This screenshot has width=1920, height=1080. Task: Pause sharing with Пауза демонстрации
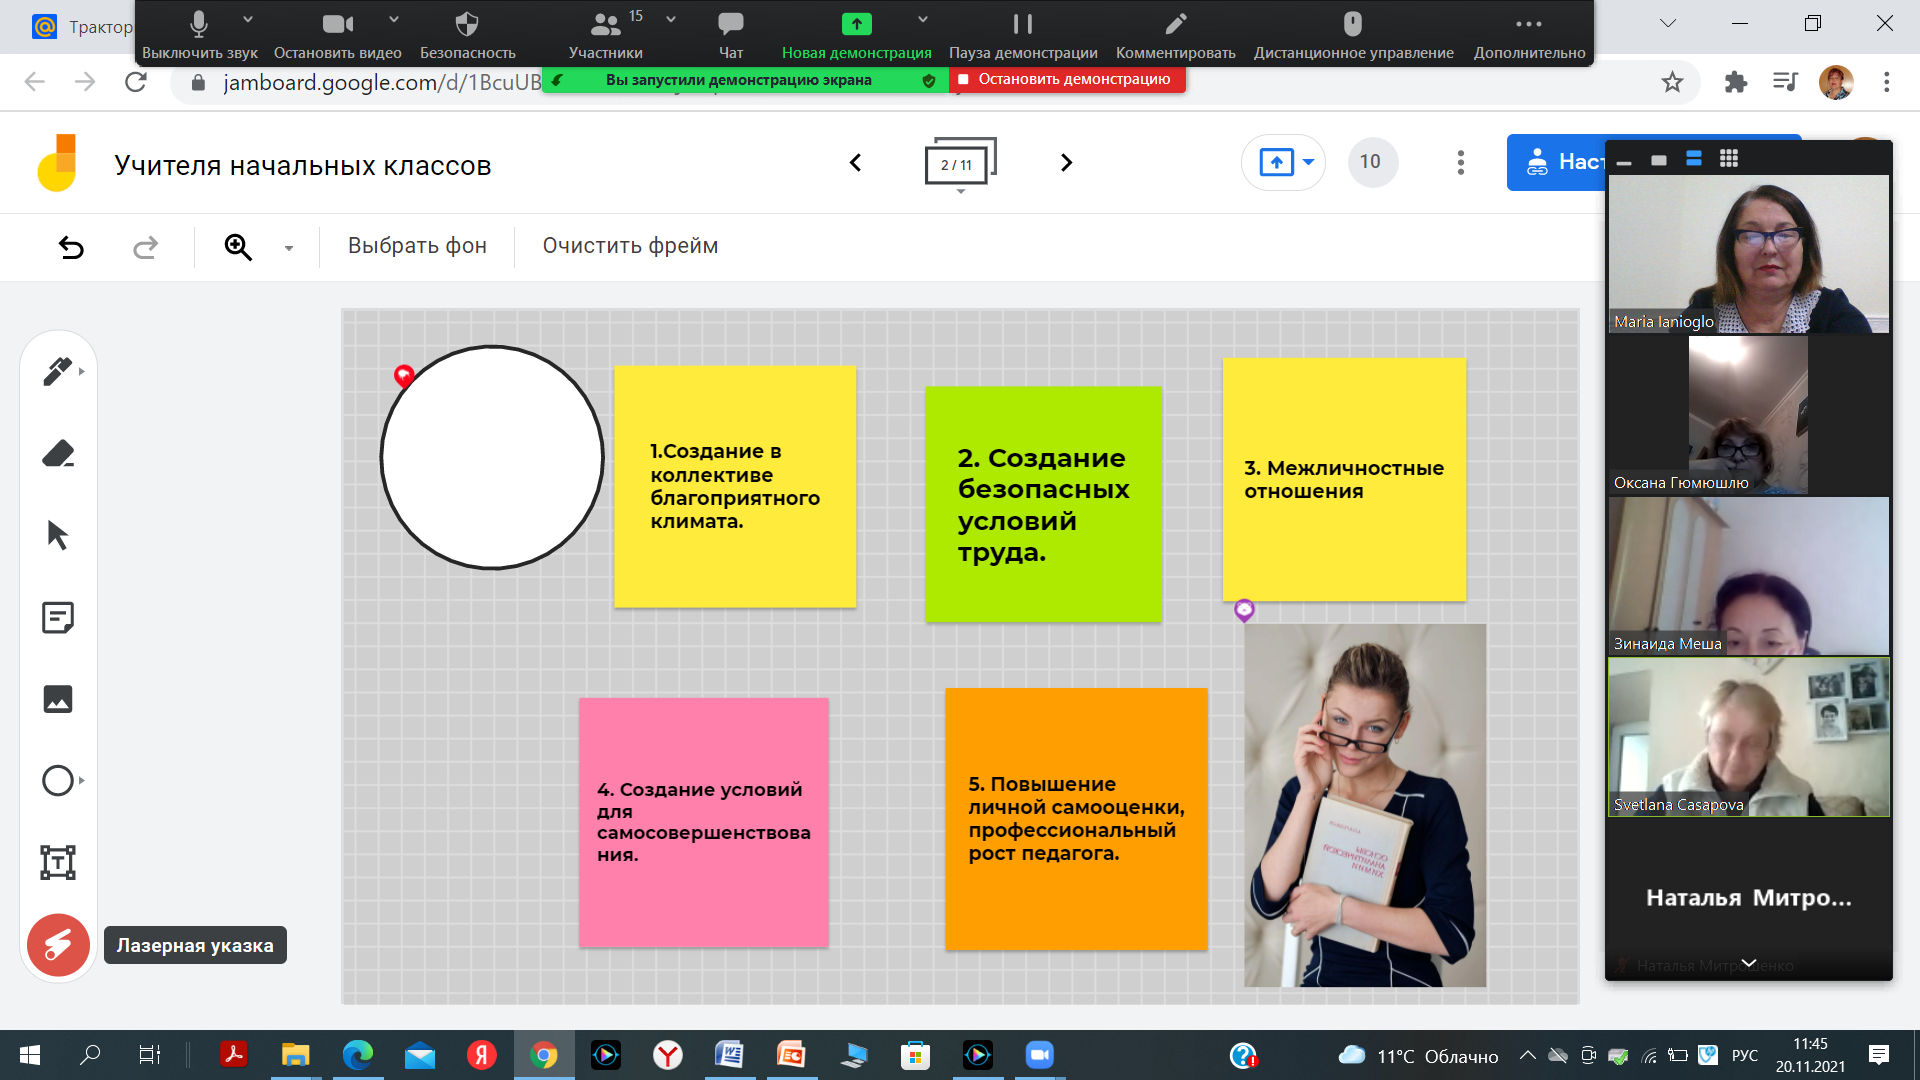coord(1022,34)
